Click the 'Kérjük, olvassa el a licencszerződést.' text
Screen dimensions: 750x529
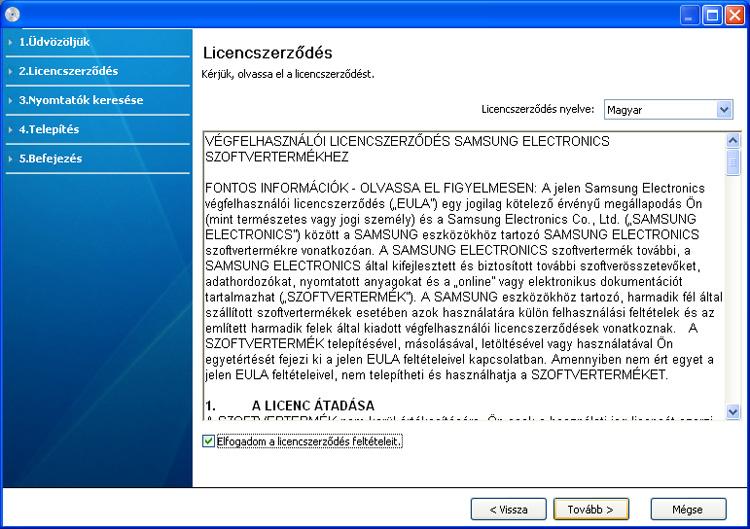[287, 75]
